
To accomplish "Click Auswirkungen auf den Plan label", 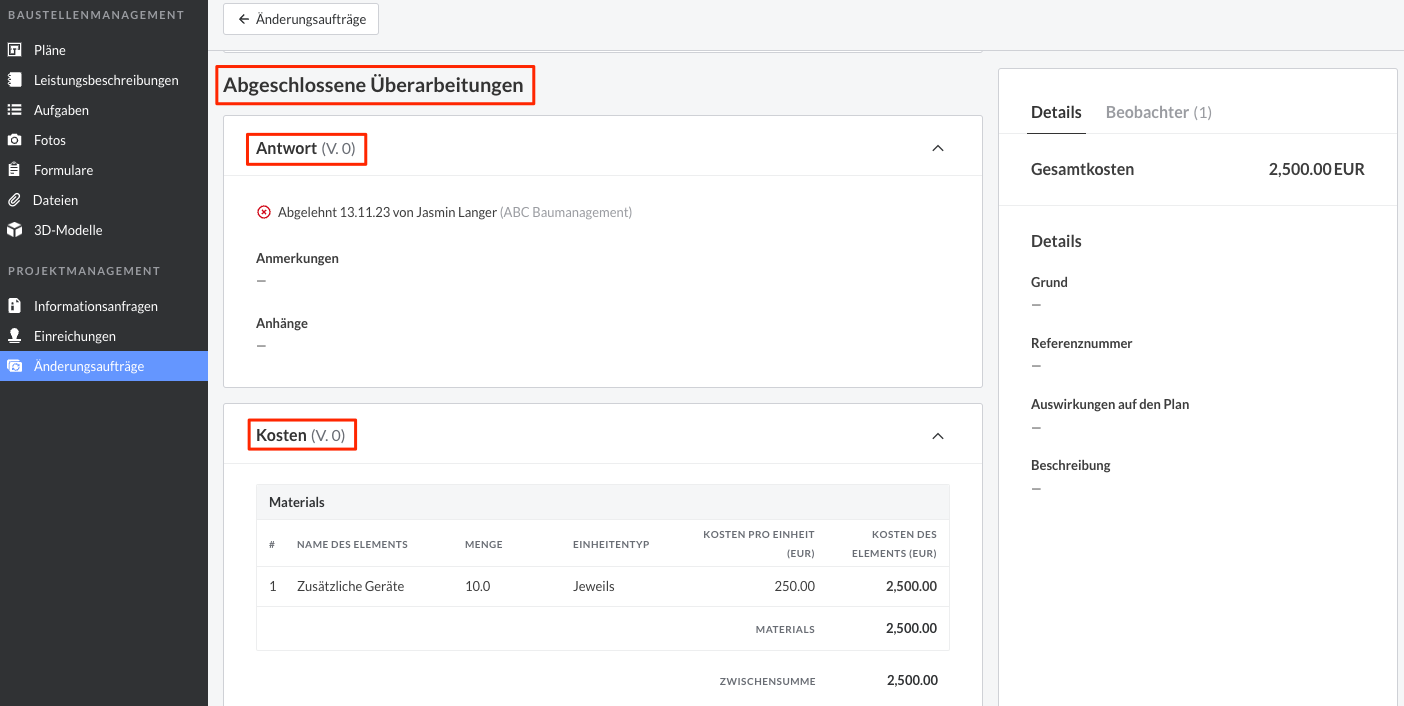I will [x=1110, y=404].
